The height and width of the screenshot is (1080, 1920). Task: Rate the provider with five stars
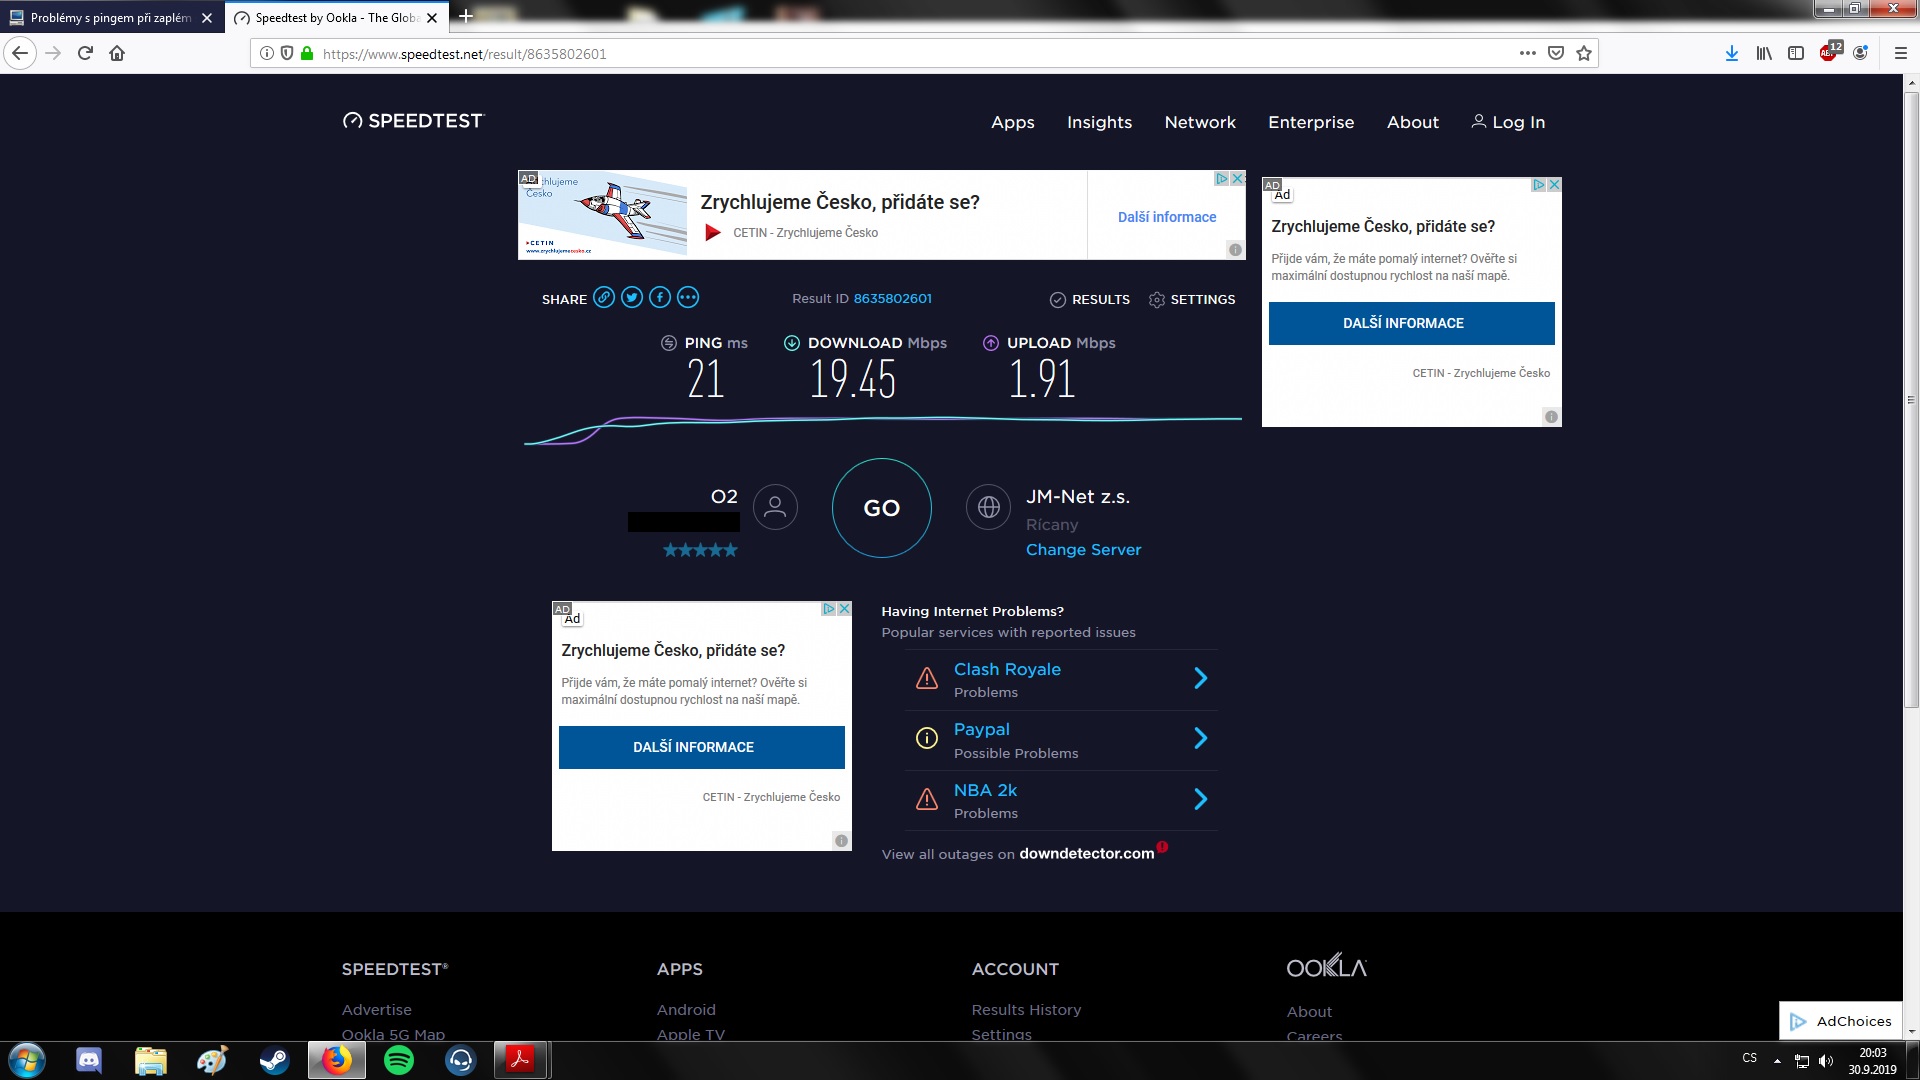click(731, 550)
